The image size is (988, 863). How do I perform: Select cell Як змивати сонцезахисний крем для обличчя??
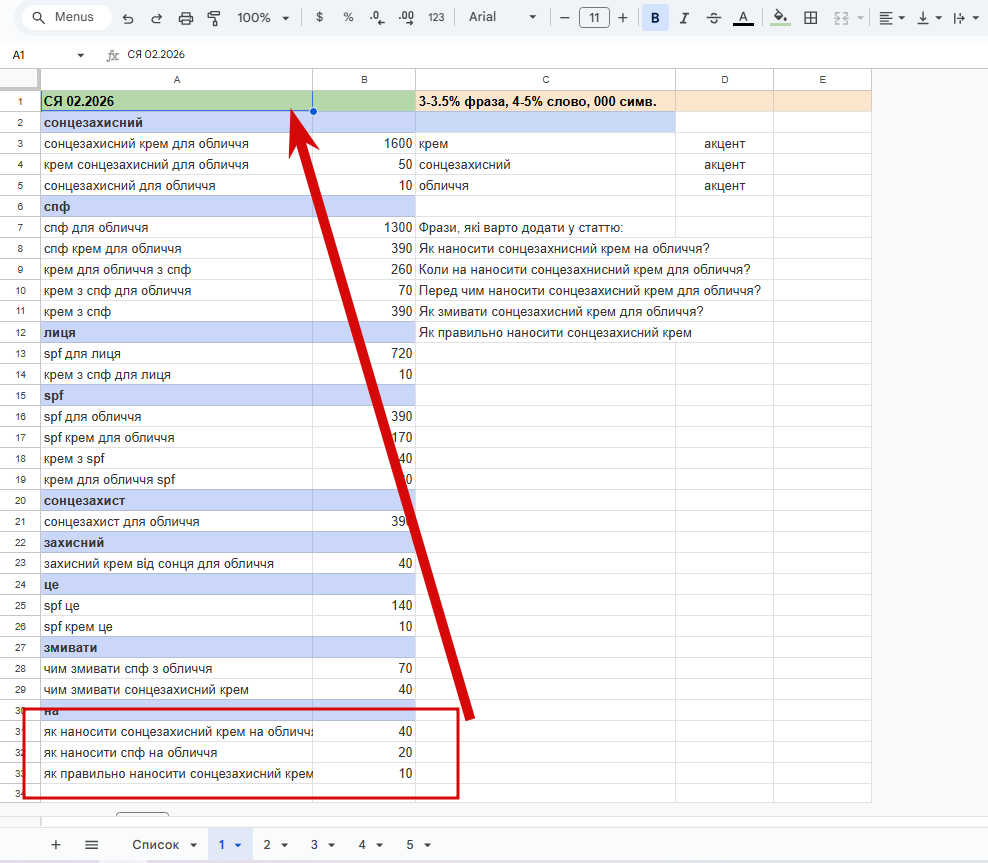pos(546,312)
